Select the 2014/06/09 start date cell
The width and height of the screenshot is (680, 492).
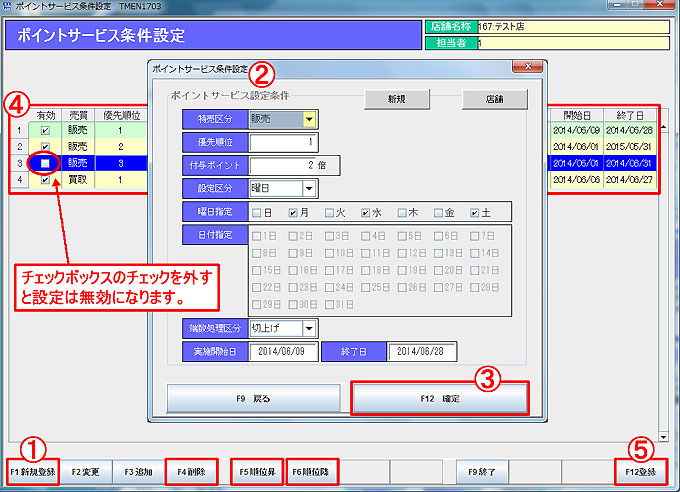[x=576, y=130]
